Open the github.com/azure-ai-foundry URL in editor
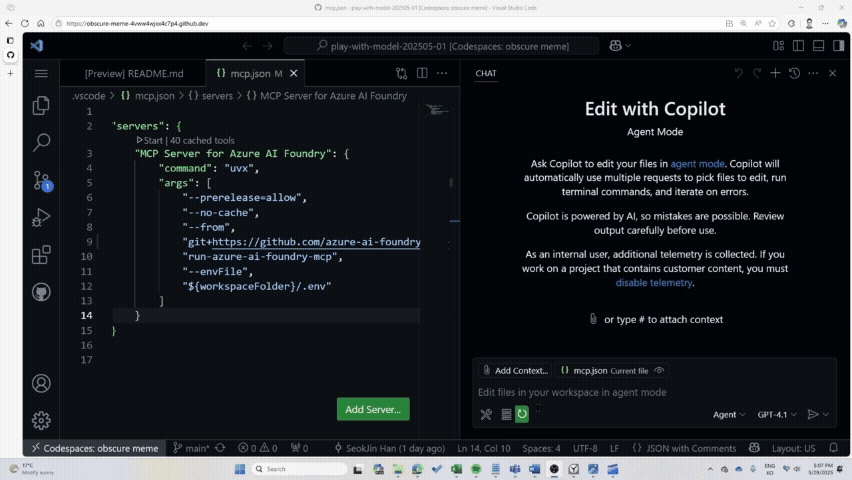 pos(316,242)
